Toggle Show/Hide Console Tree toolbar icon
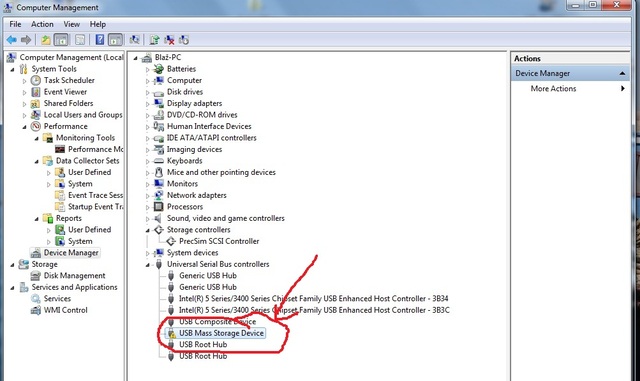 61,40
